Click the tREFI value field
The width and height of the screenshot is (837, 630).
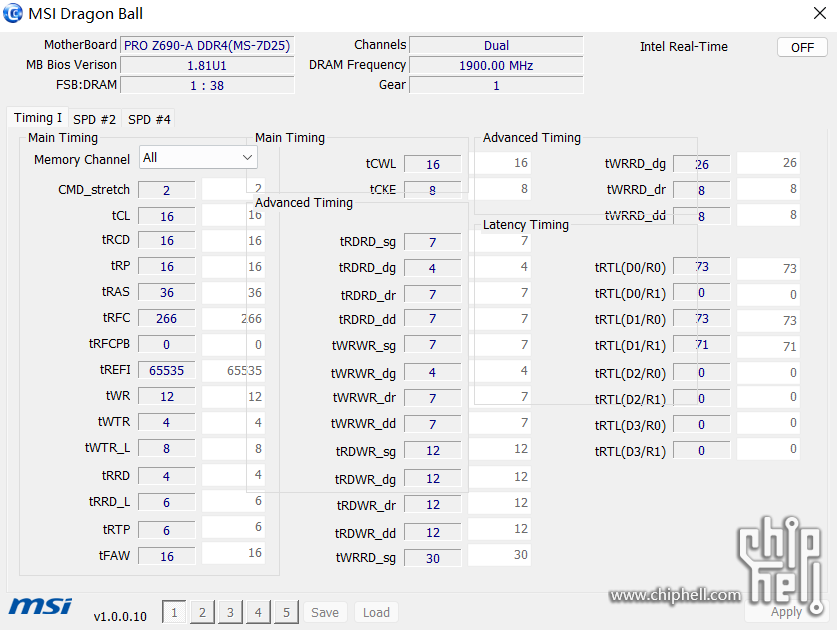tap(167, 370)
